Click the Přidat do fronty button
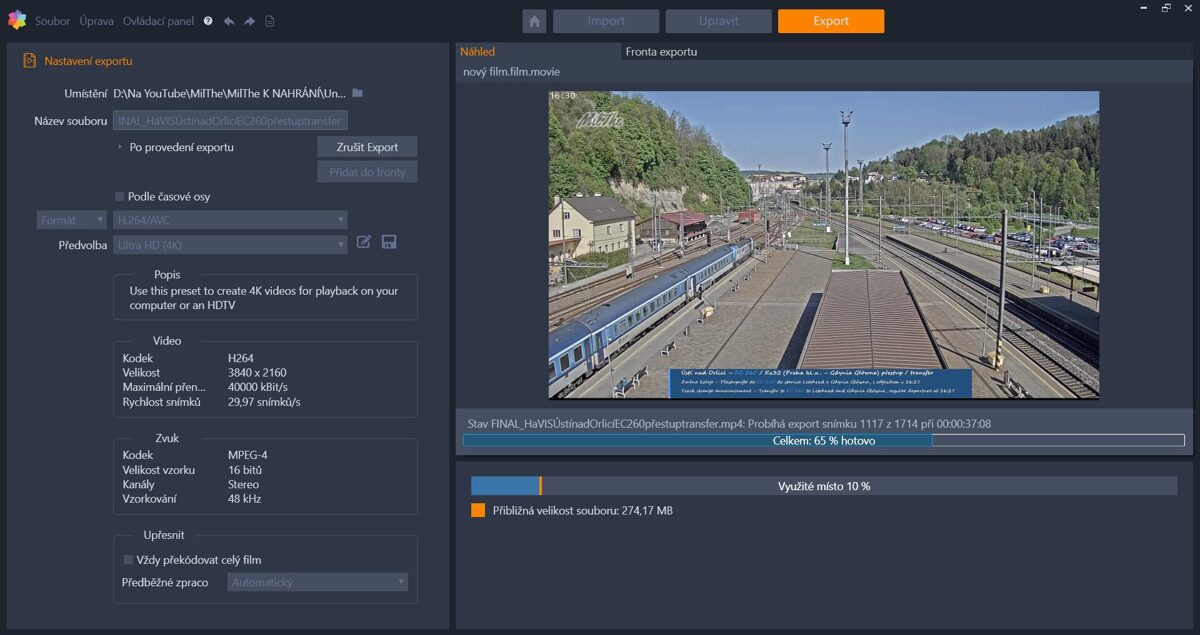 [x=368, y=172]
